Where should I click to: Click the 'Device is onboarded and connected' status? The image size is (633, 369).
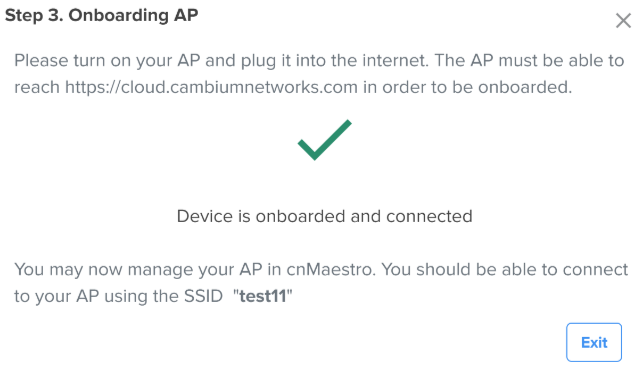[x=325, y=216]
